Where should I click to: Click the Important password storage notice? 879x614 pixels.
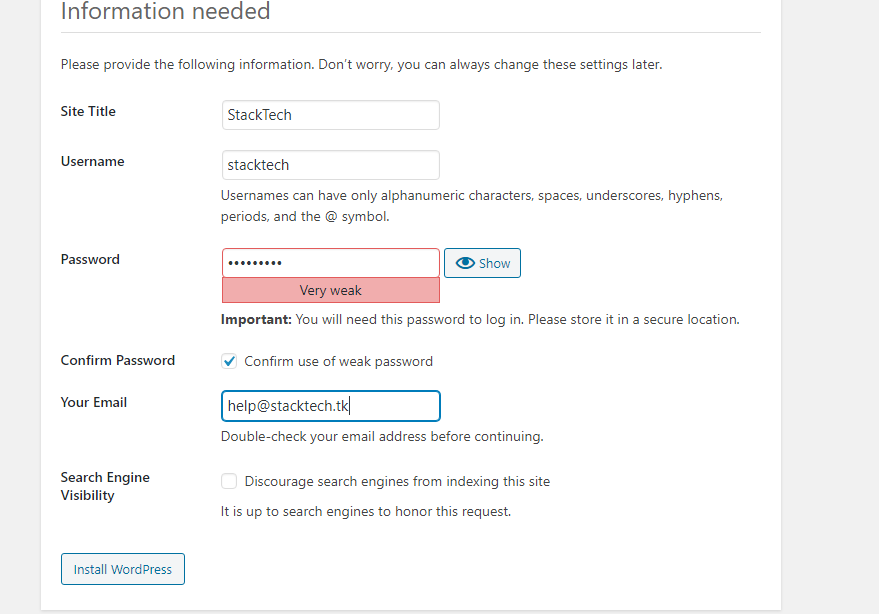[x=480, y=320]
